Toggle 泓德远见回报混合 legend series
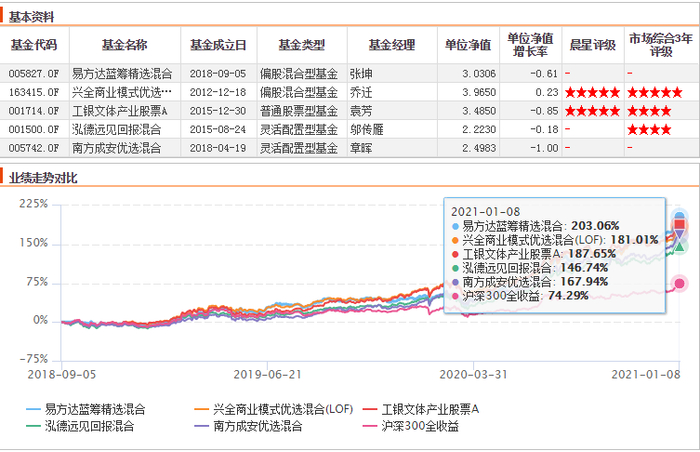 pyautogui.click(x=80, y=426)
